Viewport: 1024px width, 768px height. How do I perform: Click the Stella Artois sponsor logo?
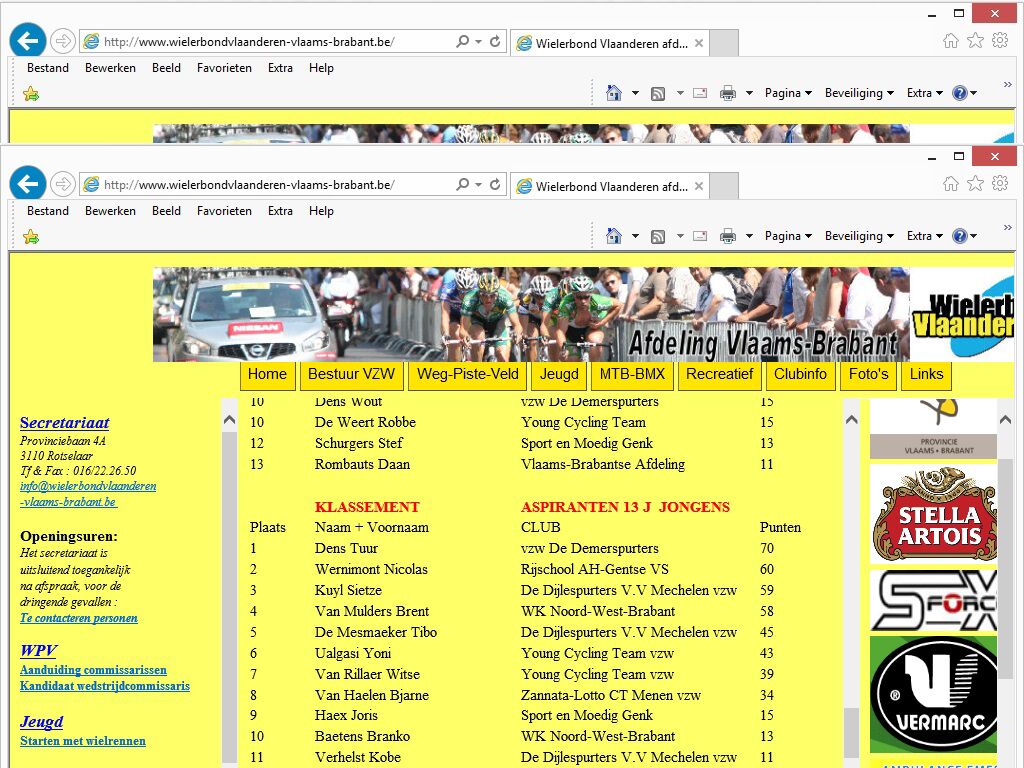click(933, 514)
